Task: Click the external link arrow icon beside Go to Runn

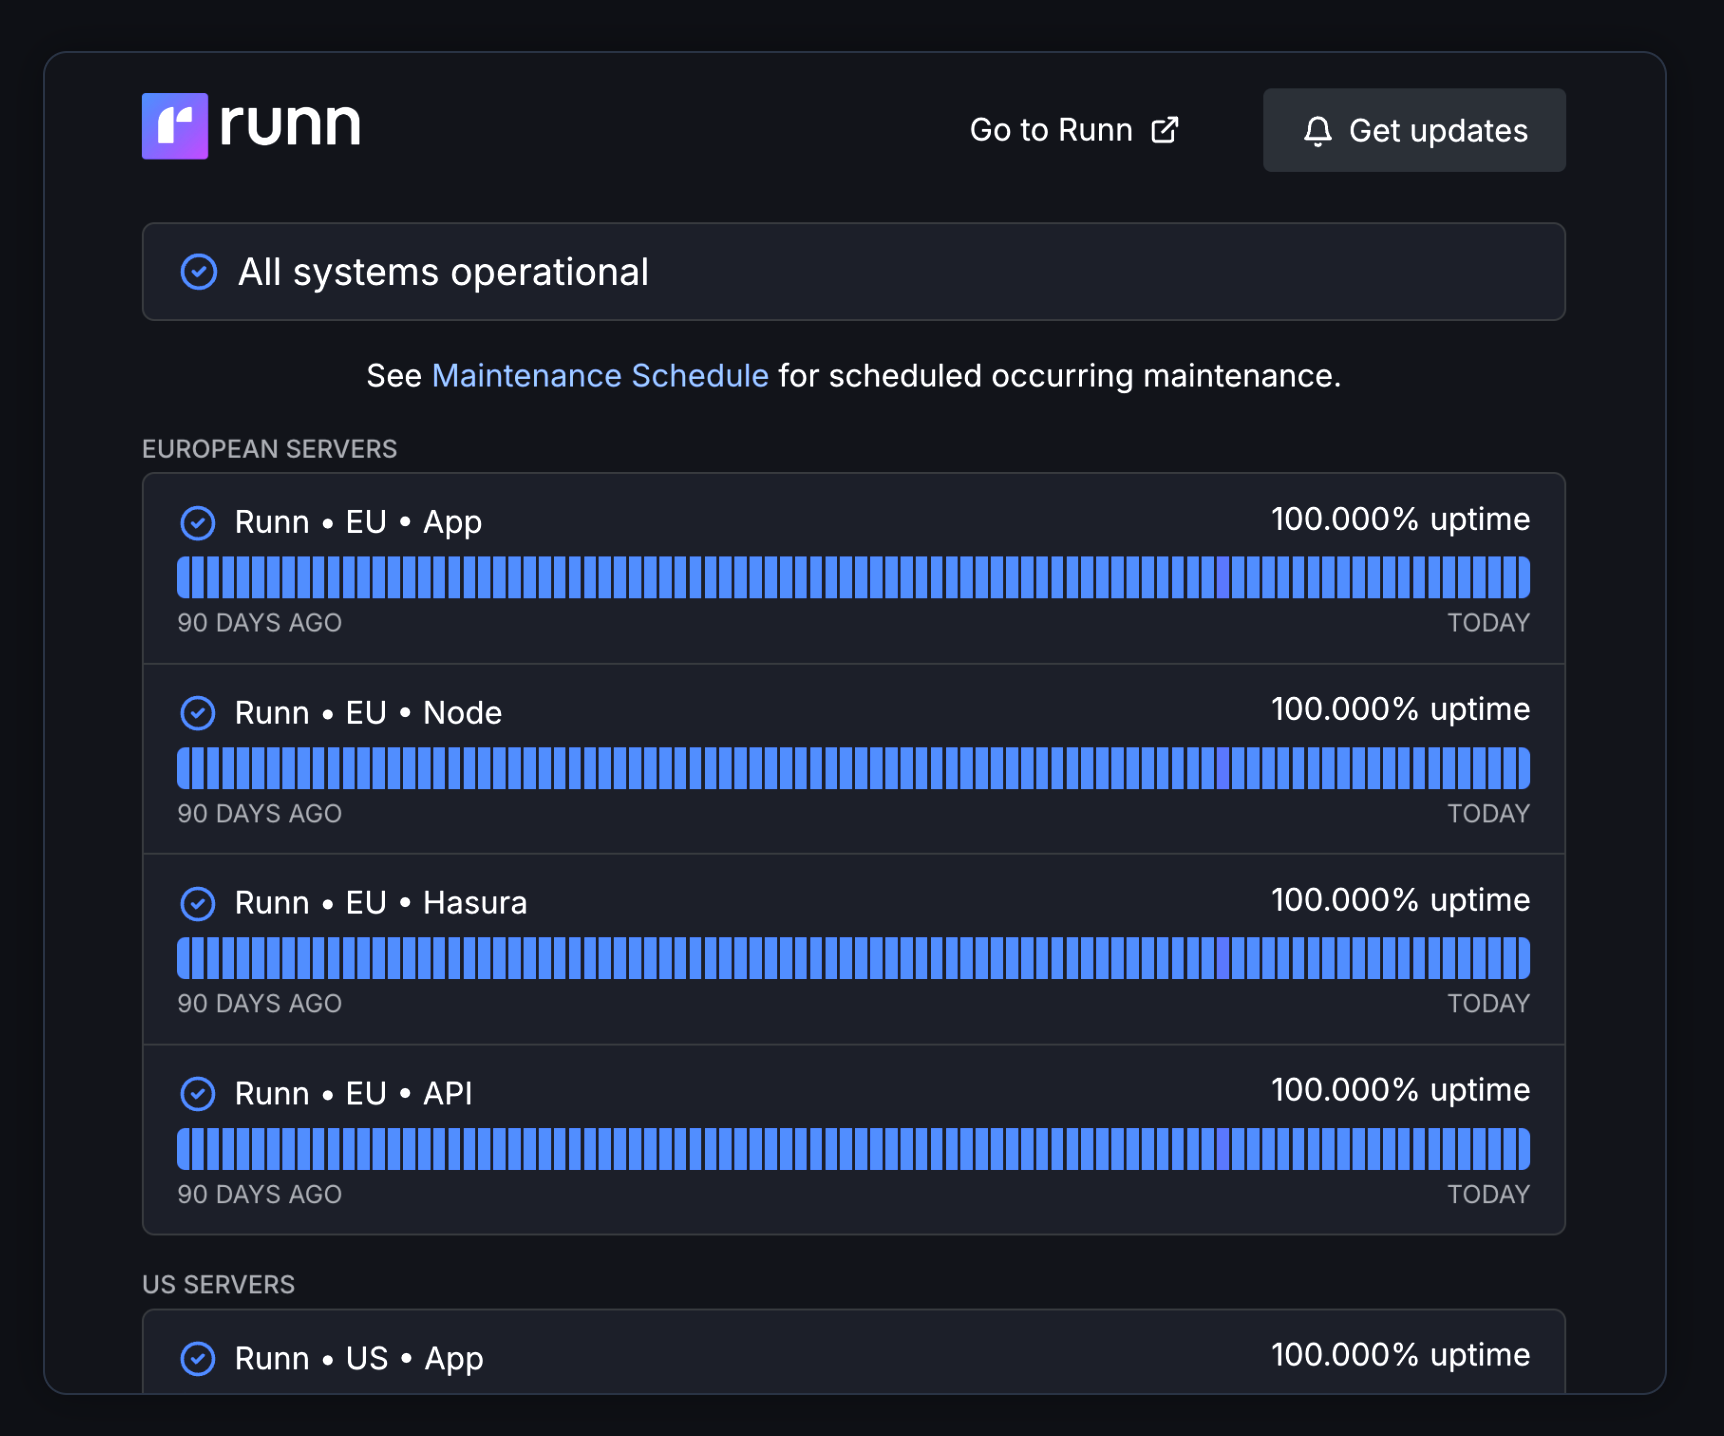Action: click(x=1165, y=130)
